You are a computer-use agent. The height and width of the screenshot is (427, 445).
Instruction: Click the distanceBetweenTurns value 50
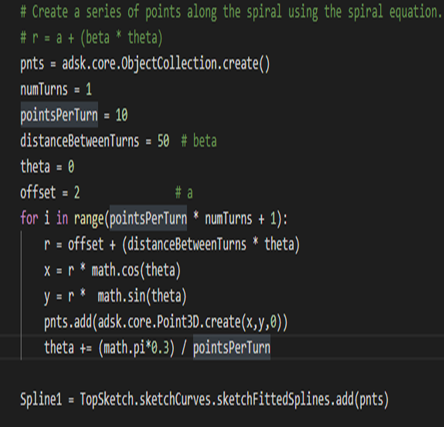point(163,141)
